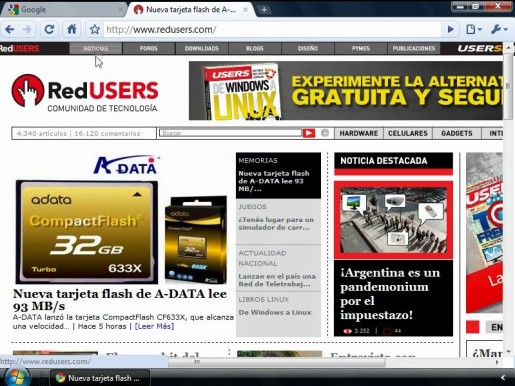Image resolution: width=515 pixels, height=386 pixels.
Task: Open the DOWNLOADS menu item
Action: click(202, 48)
